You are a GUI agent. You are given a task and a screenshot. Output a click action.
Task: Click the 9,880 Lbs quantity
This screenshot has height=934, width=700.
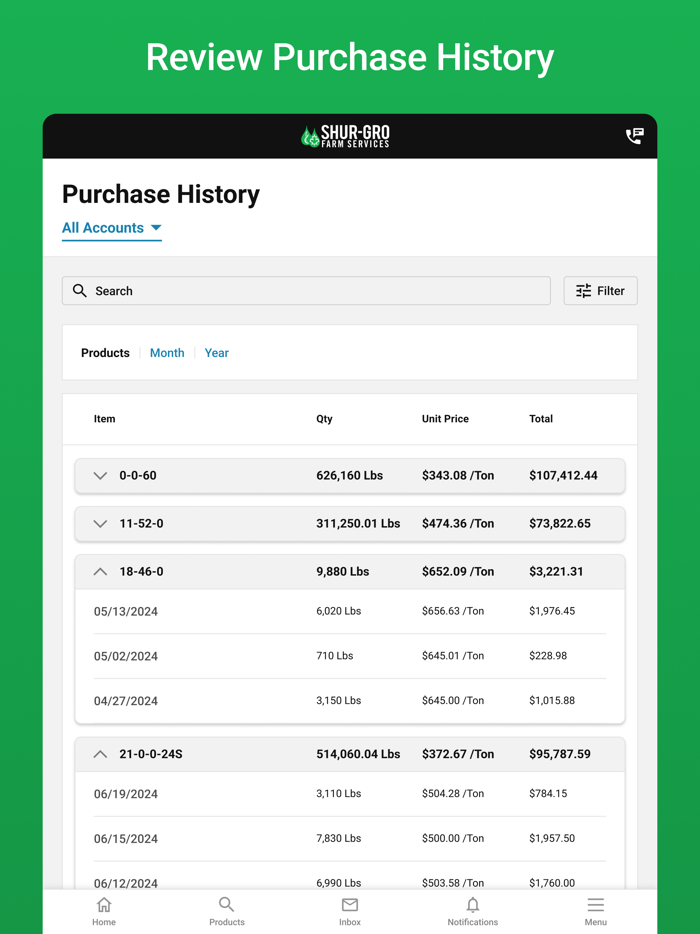[x=343, y=572]
